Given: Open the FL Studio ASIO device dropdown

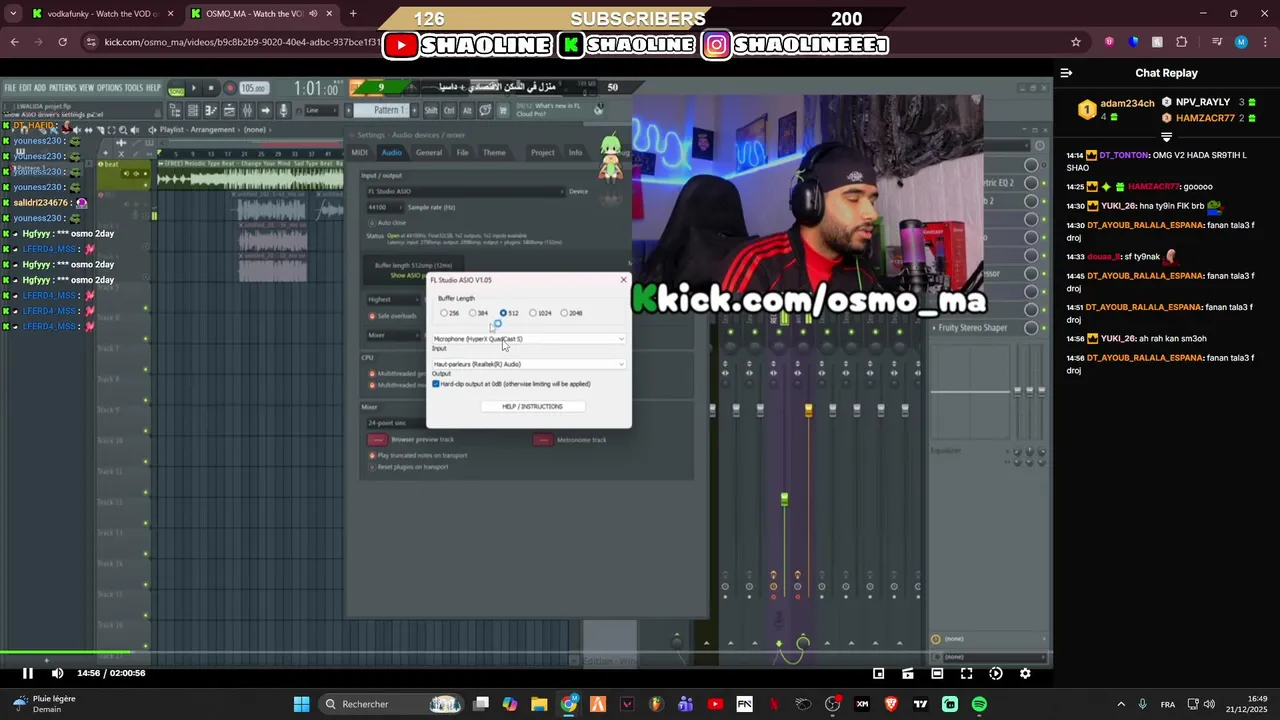Looking at the screenshot, I should [465, 191].
